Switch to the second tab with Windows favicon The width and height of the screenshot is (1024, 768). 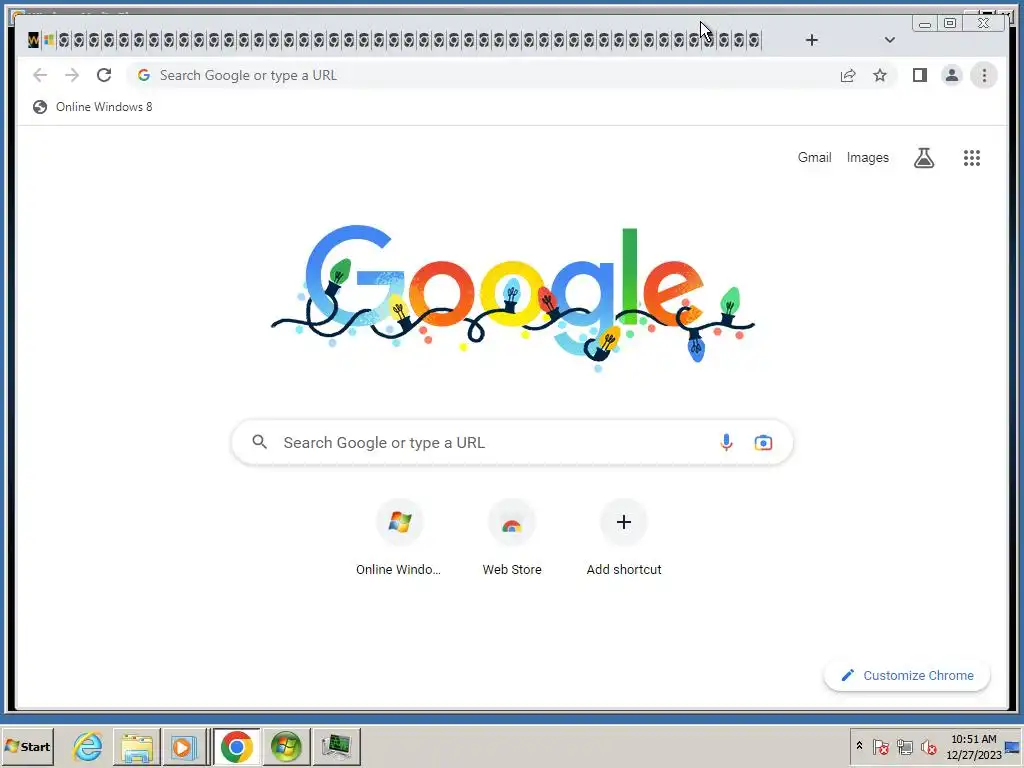[48, 40]
